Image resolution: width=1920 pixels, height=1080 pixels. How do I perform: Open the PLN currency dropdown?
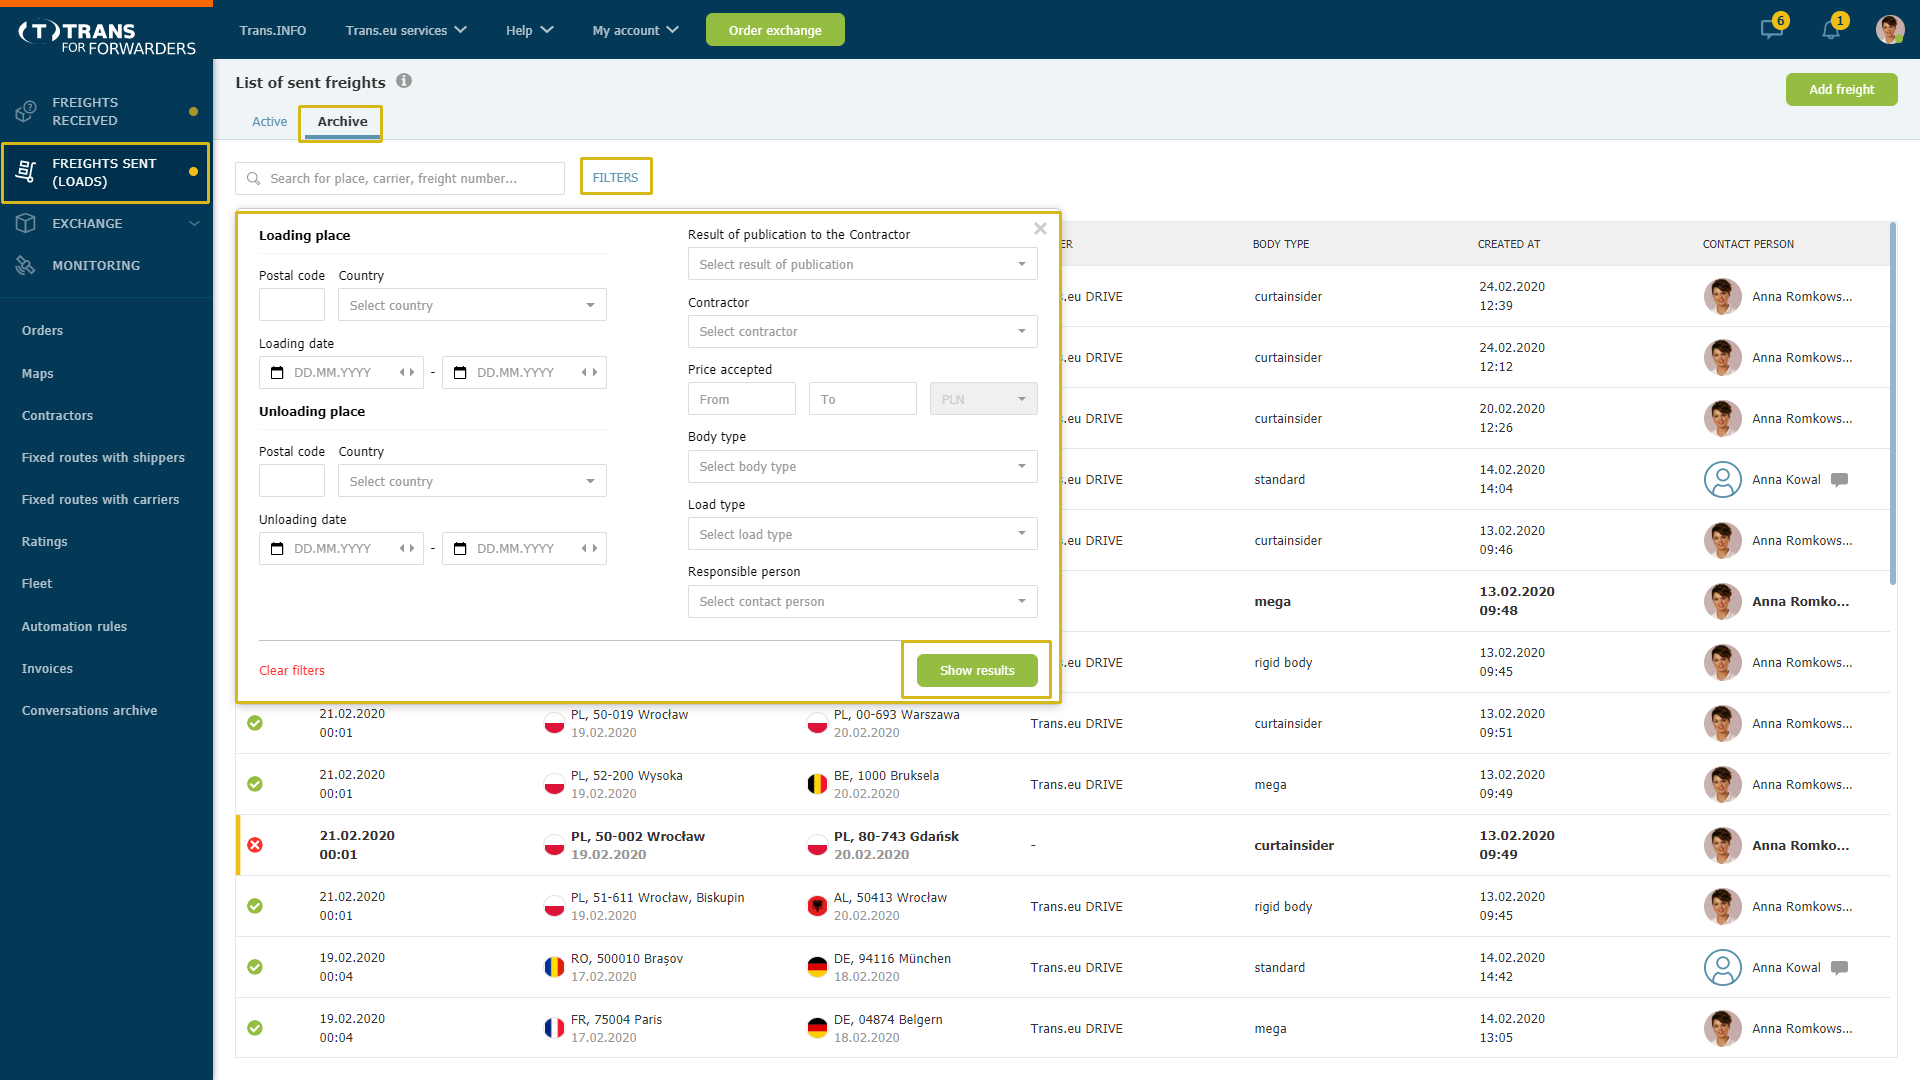click(x=983, y=399)
